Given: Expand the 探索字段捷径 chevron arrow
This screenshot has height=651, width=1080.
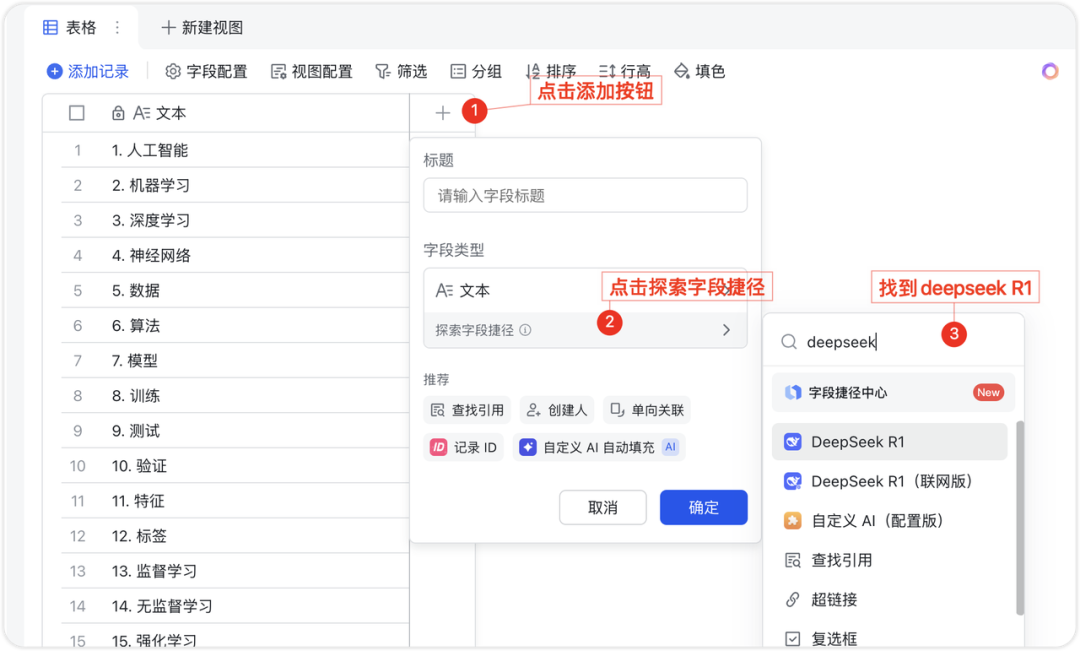Looking at the screenshot, I should coord(727,330).
